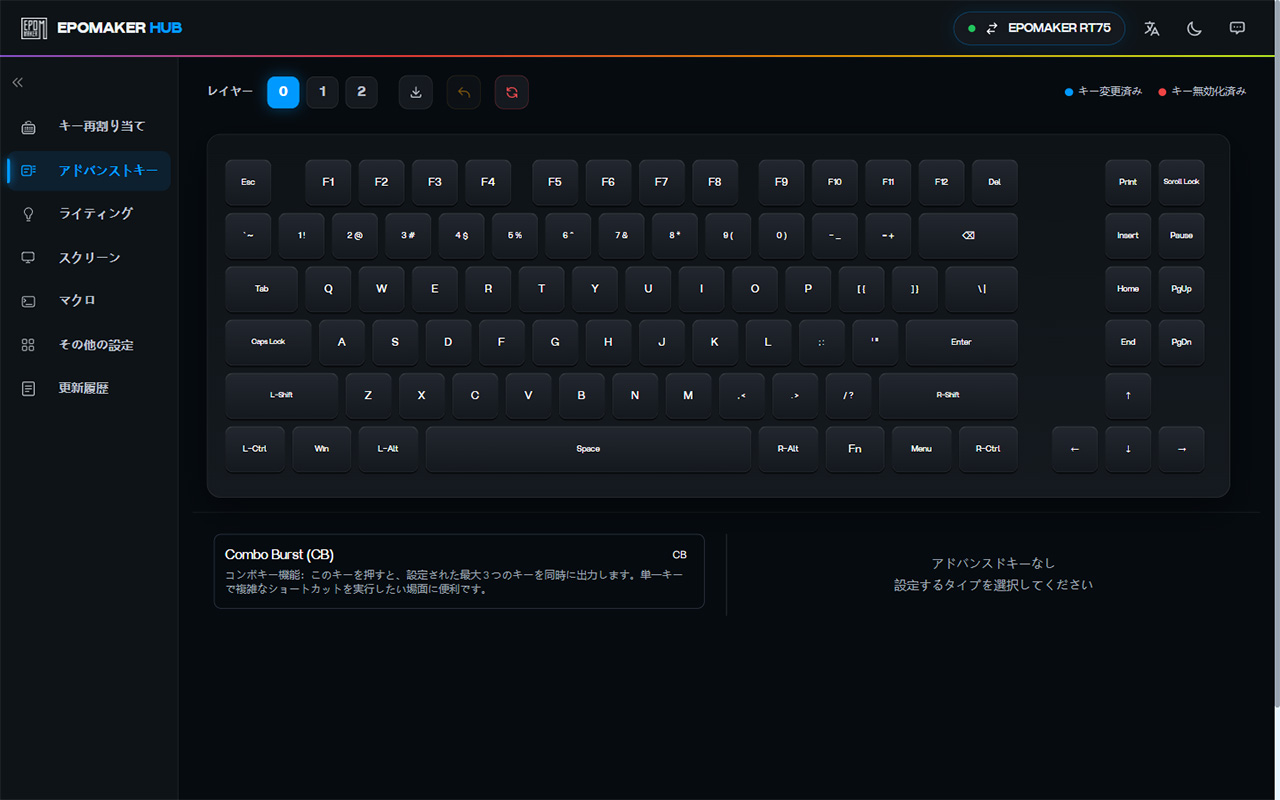Select the right arrow key
Viewport: 1280px width, 800px height.
1182,449
